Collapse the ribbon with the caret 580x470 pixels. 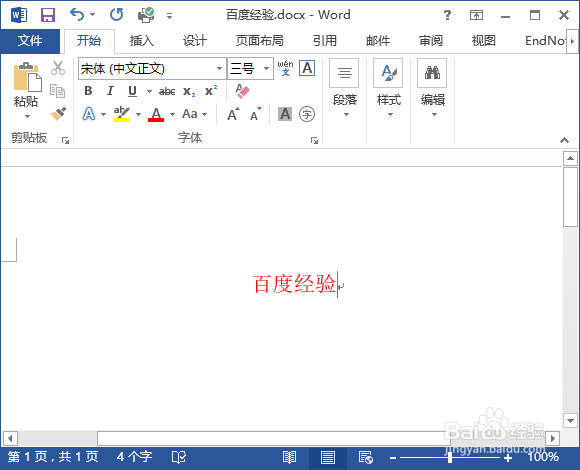(564, 140)
